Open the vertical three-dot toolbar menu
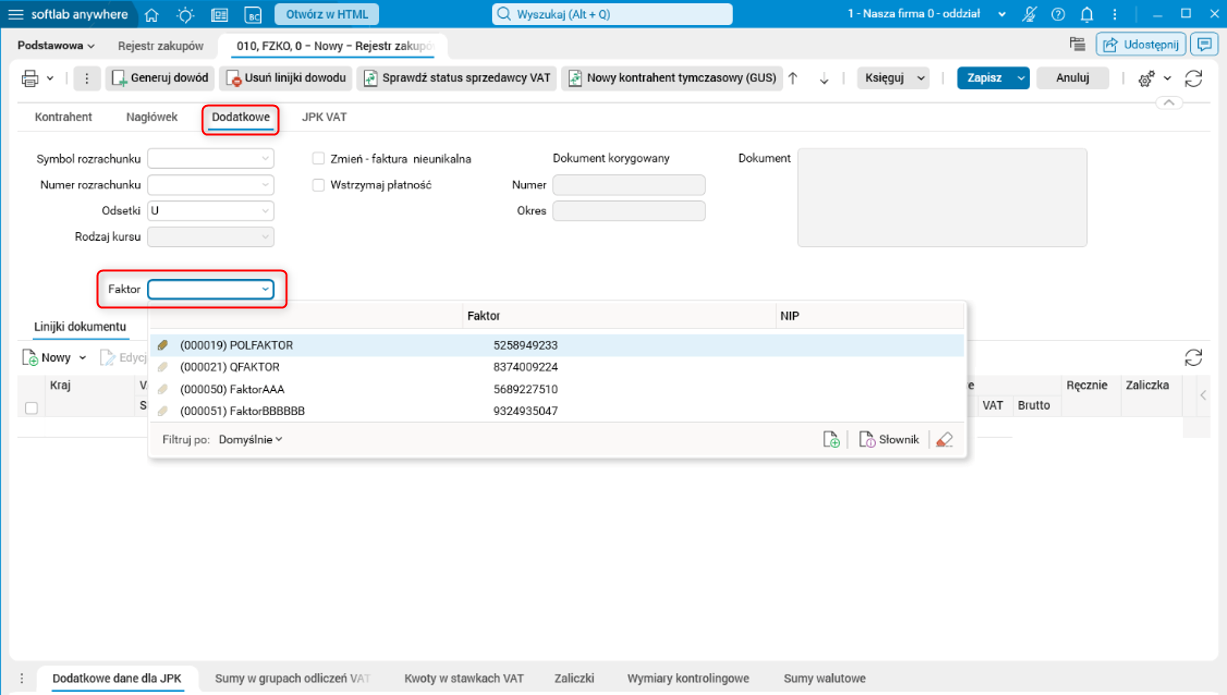The height and width of the screenshot is (695, 1227). click(86, 78)
